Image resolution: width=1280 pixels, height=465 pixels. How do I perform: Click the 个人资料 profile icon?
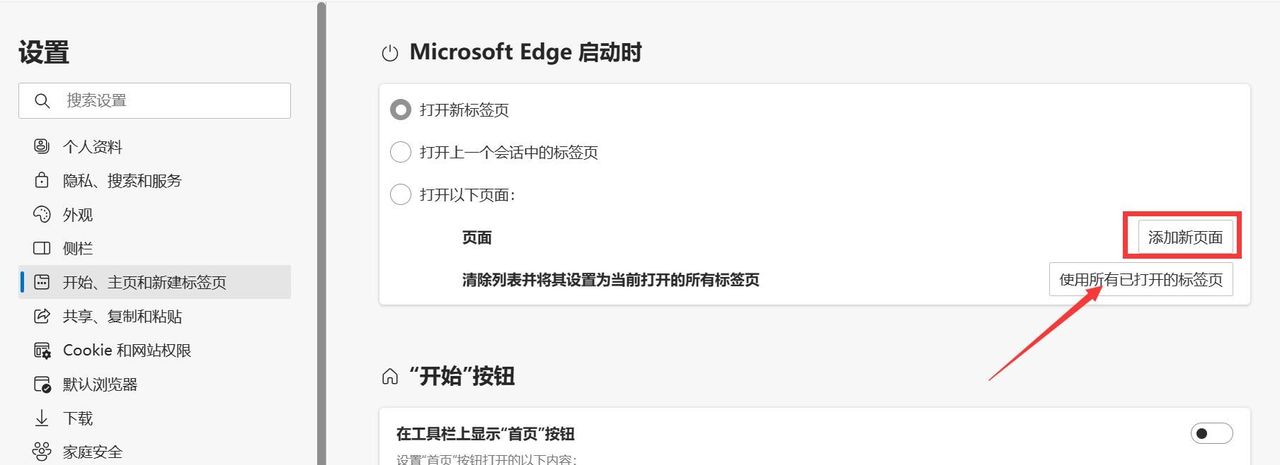coord(42,147)
